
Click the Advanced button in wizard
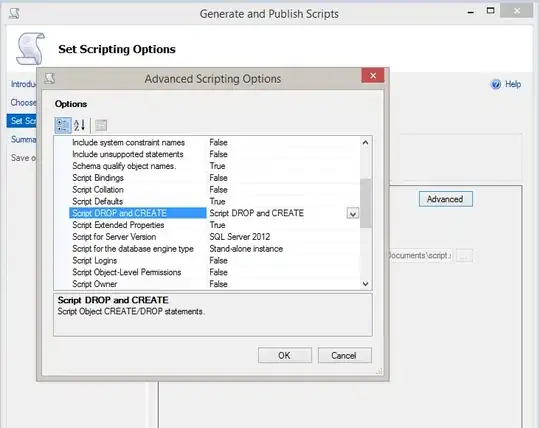point(446,199)
